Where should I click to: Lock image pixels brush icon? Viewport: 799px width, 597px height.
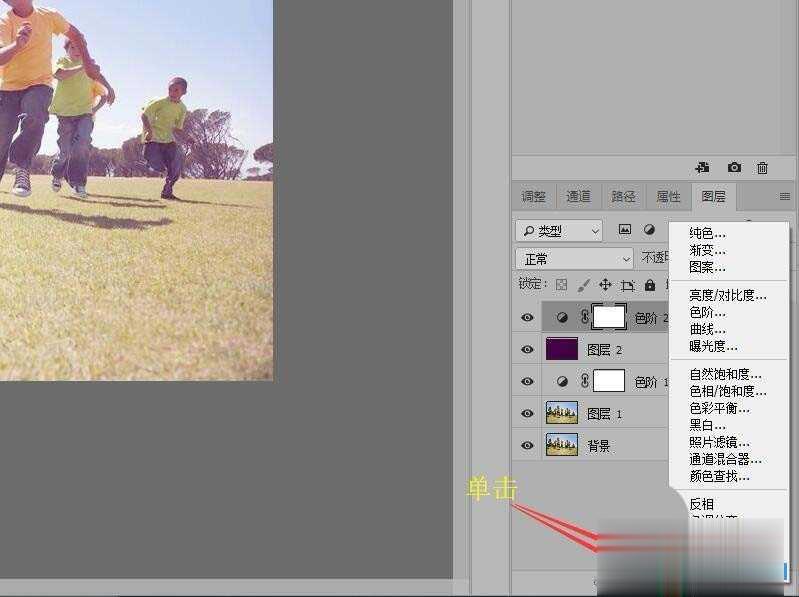pyautogui.click(x=583, y=285)
